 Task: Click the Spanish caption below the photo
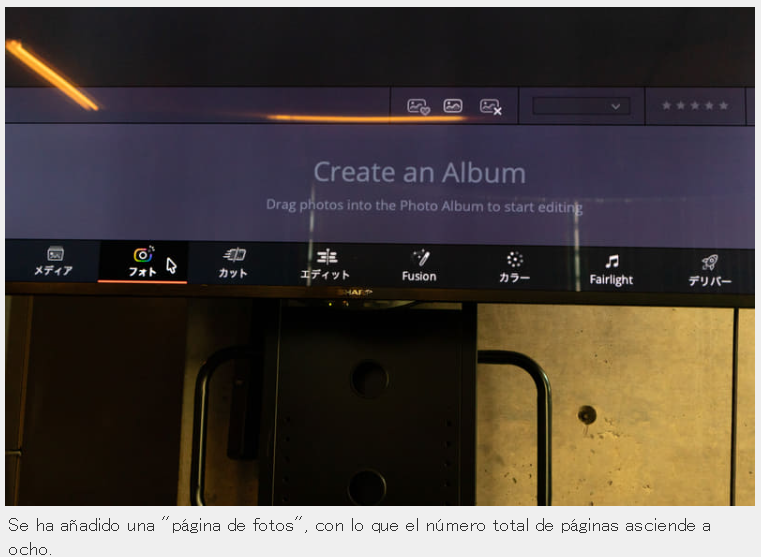[359, 537]
